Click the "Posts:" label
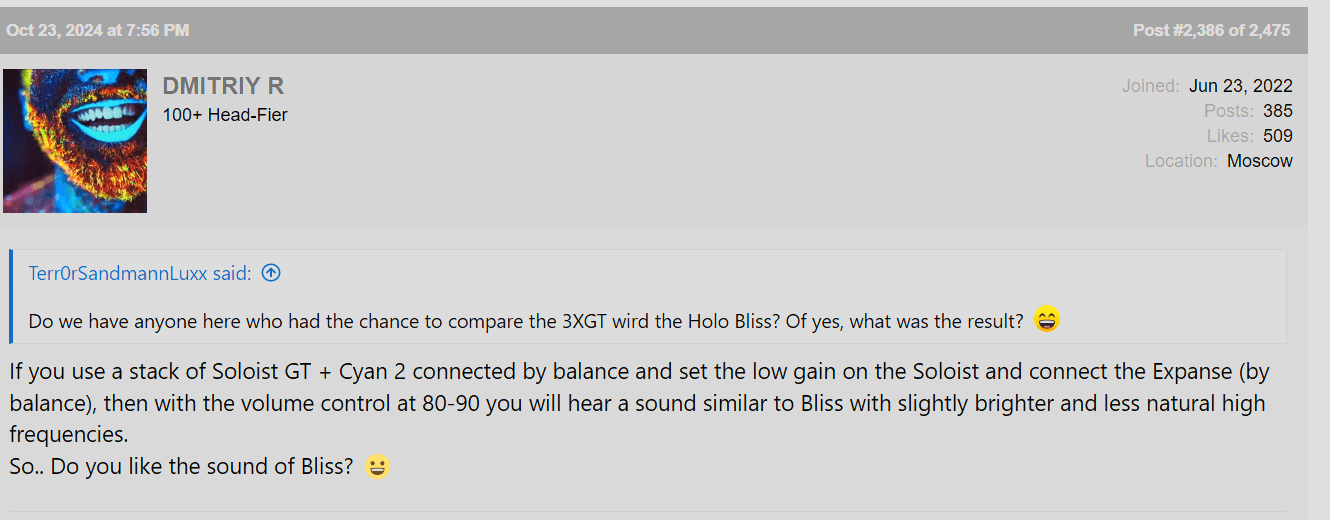This screenshot has height=520, width=1330. [1228, 111]
